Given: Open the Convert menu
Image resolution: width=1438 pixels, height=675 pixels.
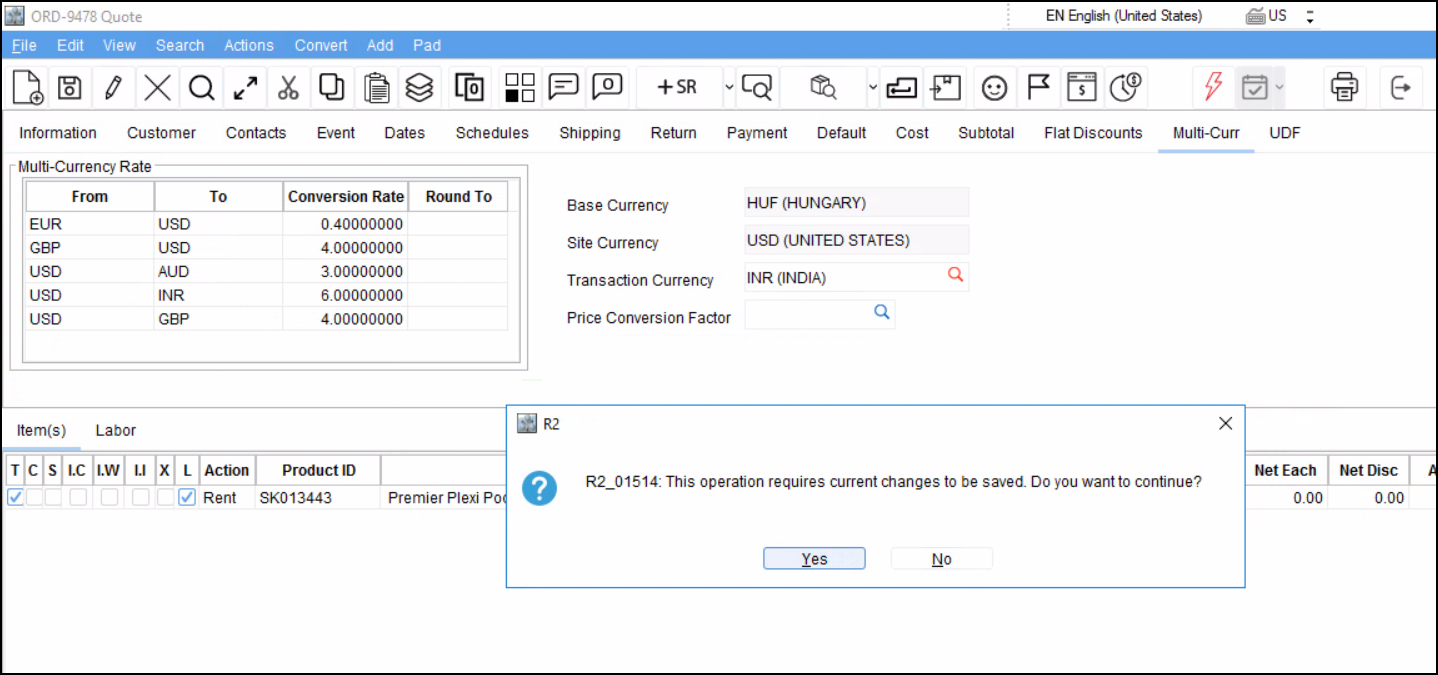Looking at the screenshot, I should tap(321, 45).
